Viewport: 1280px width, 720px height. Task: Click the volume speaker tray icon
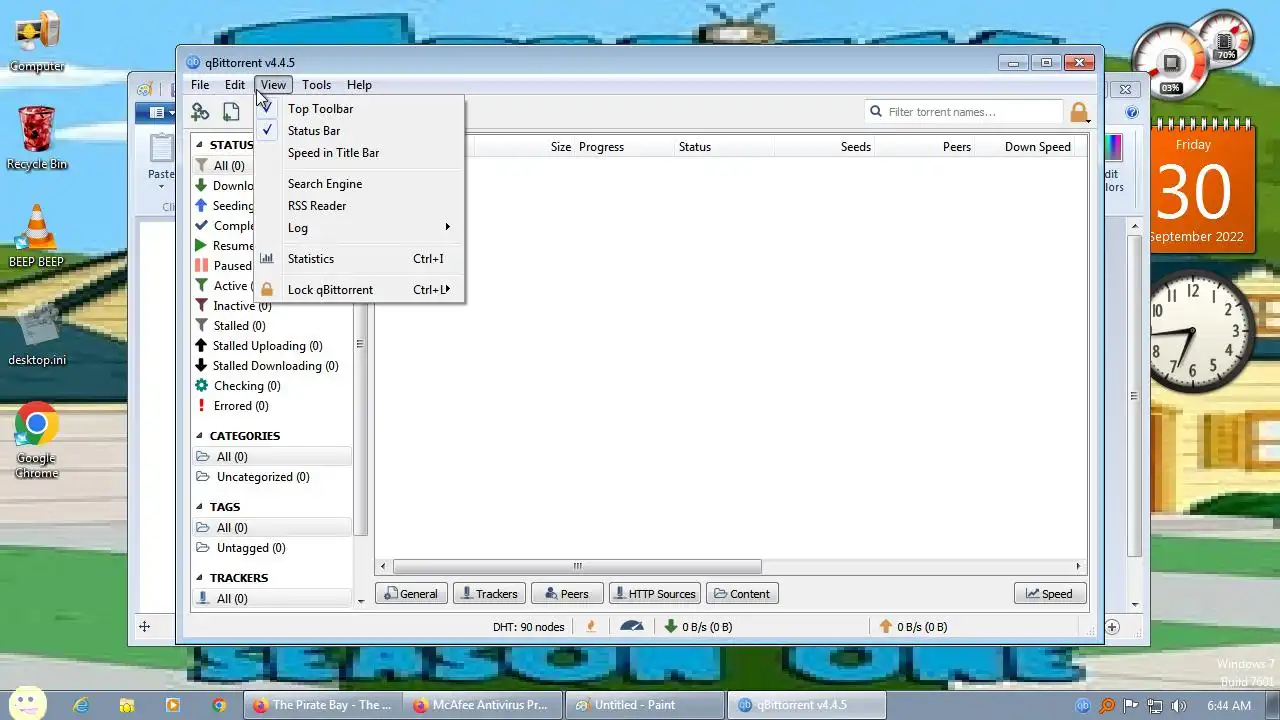[x=1179, y=705]
